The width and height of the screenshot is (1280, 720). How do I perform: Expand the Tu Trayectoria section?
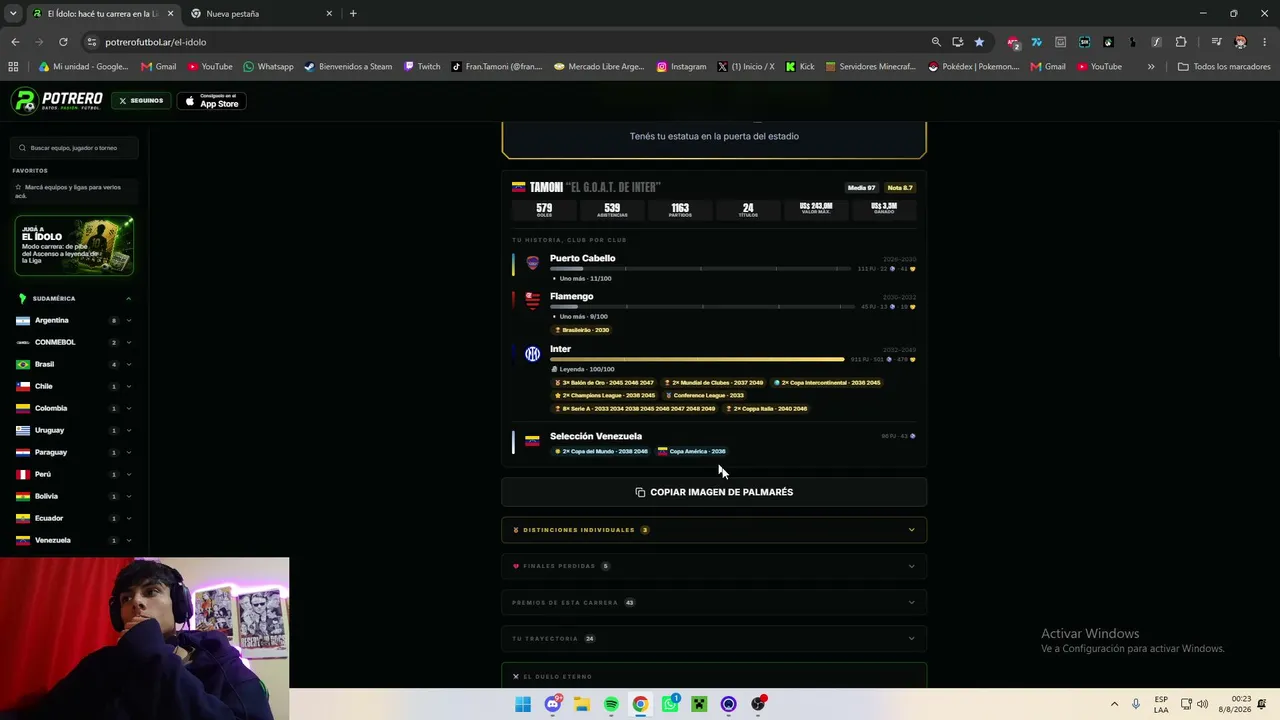[x=714, y=638]
